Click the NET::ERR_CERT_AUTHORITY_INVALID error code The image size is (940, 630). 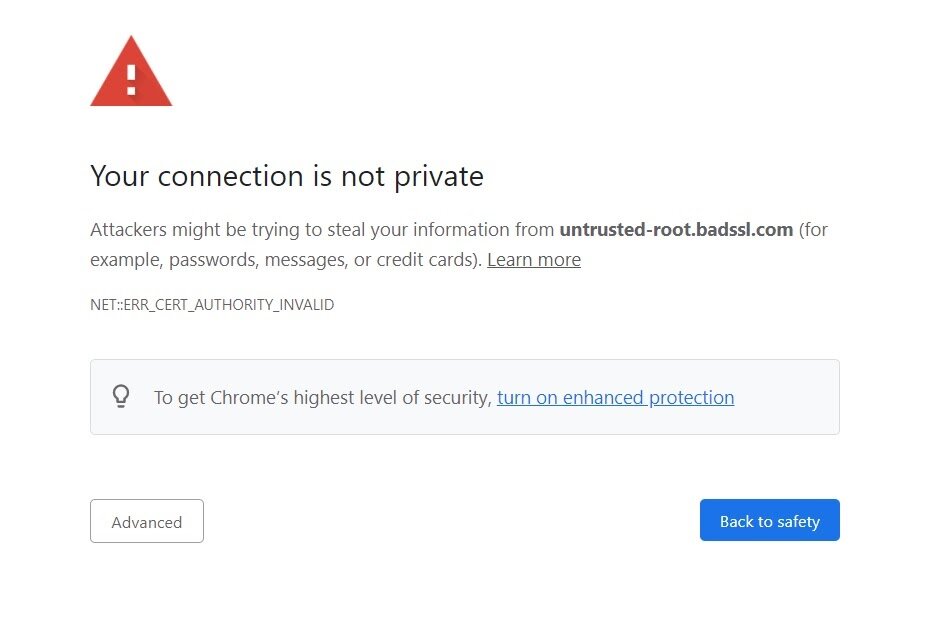click(x=212, y=305)
